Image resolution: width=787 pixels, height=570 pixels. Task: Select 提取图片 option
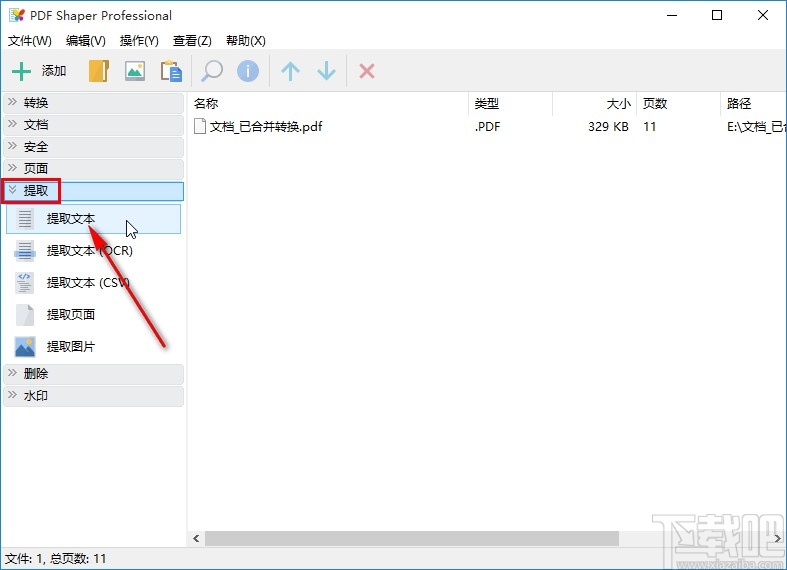[93, 347]
